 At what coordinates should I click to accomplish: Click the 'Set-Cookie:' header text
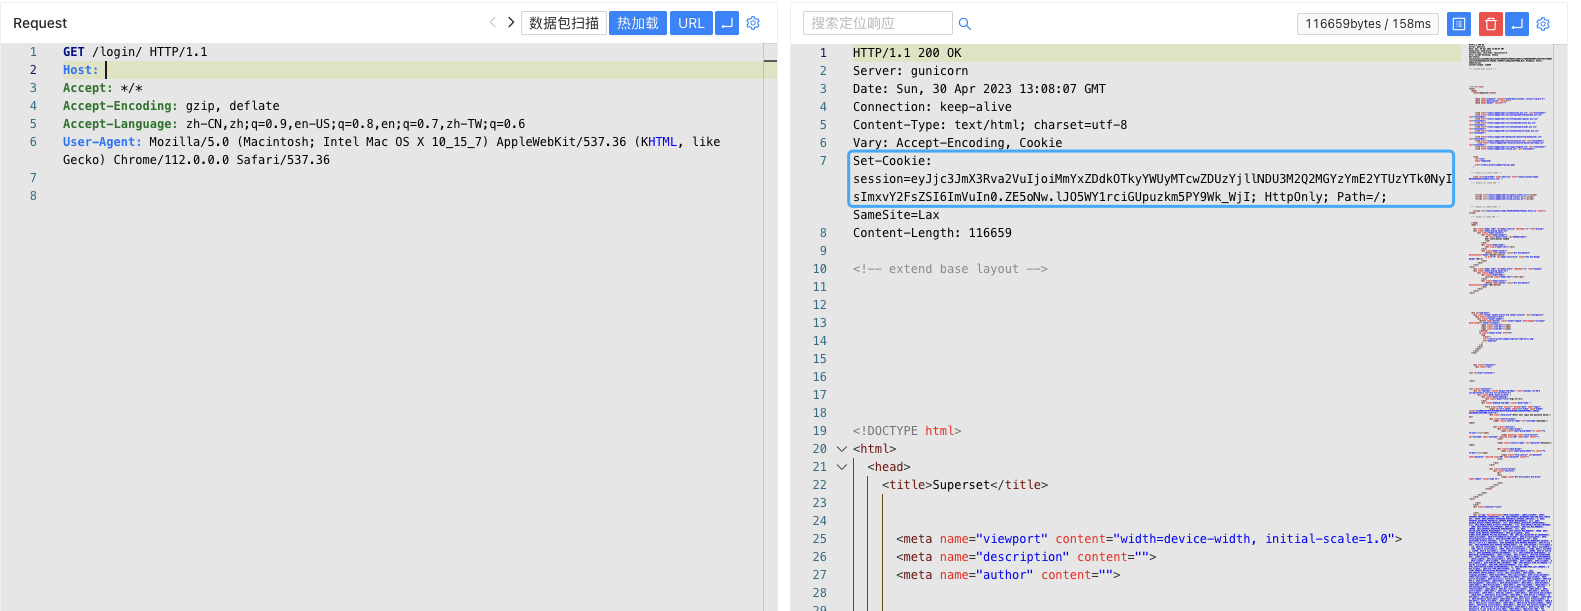pos(892,161)
